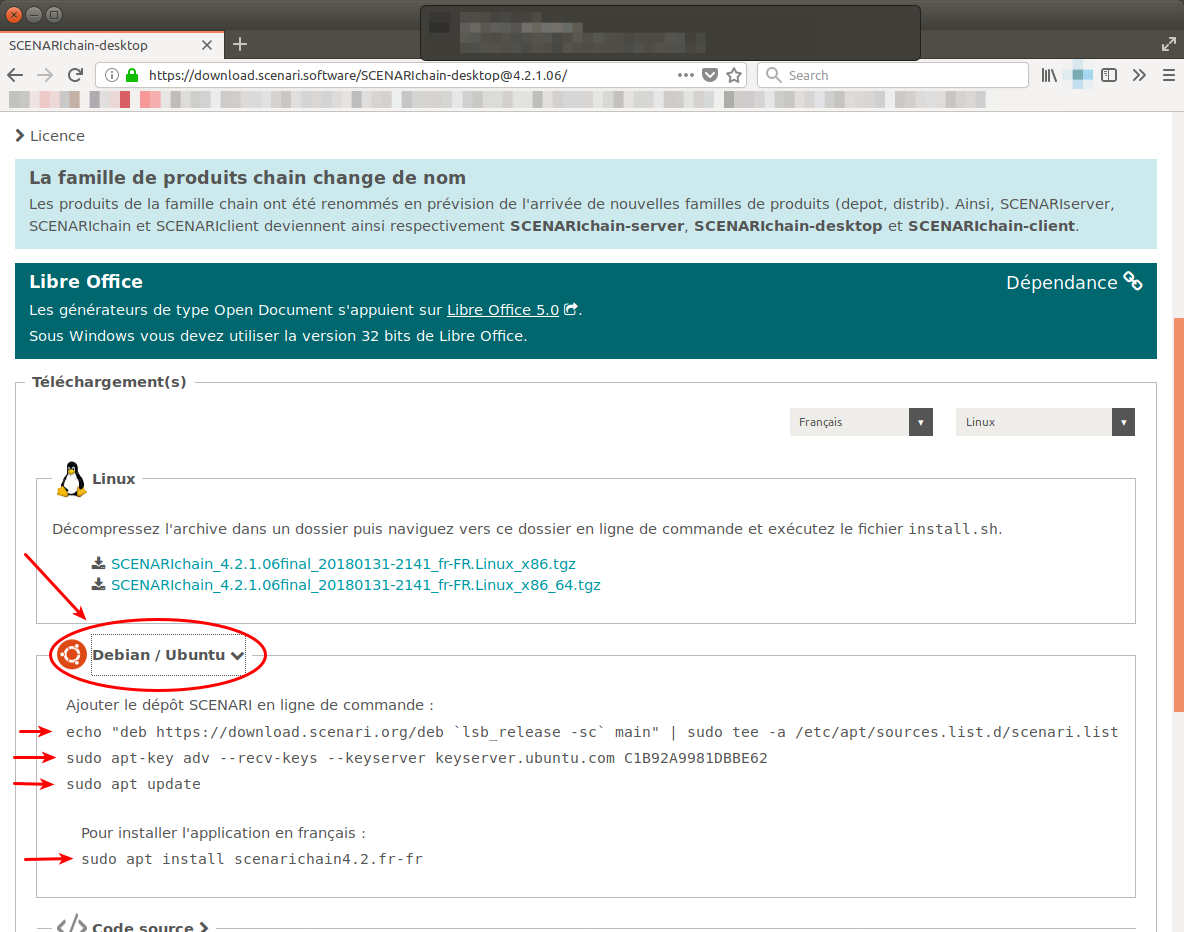This screenshot has height=932, width=1184.
Task: Click the fullscreen arrows icon top right
Action: 1169,45
